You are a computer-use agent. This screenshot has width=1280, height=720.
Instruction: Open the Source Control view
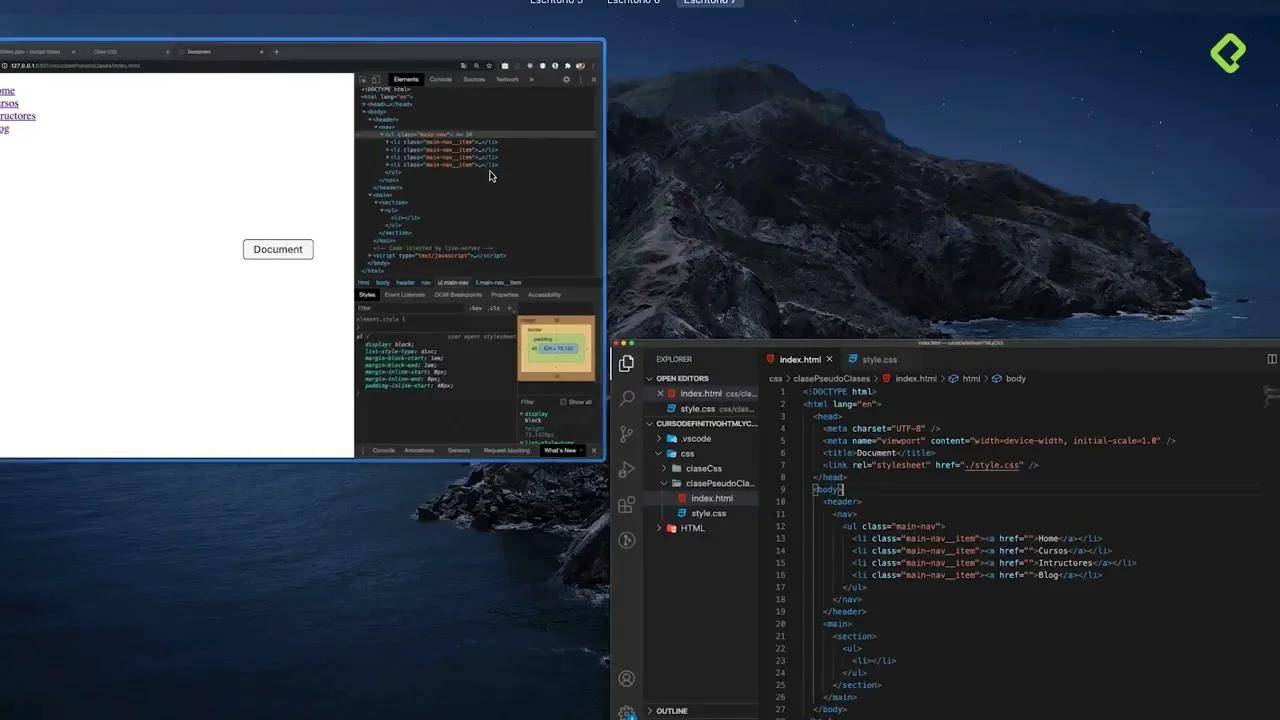tap(627, 434)
